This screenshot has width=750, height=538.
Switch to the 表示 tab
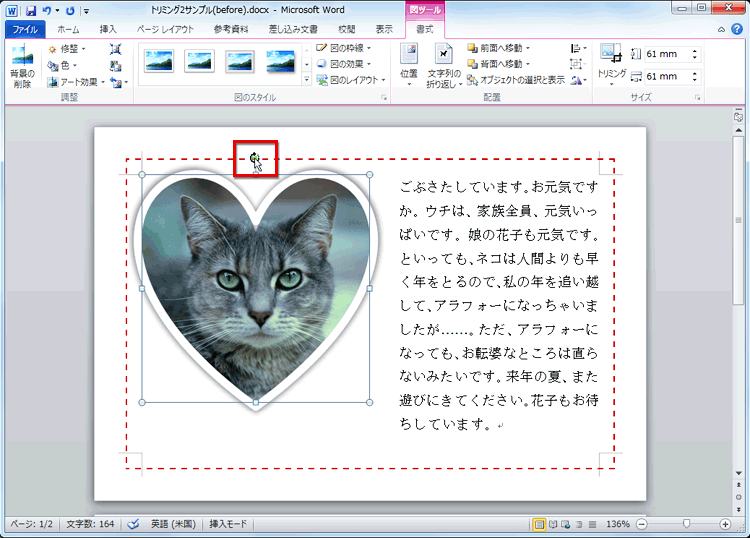384,29
